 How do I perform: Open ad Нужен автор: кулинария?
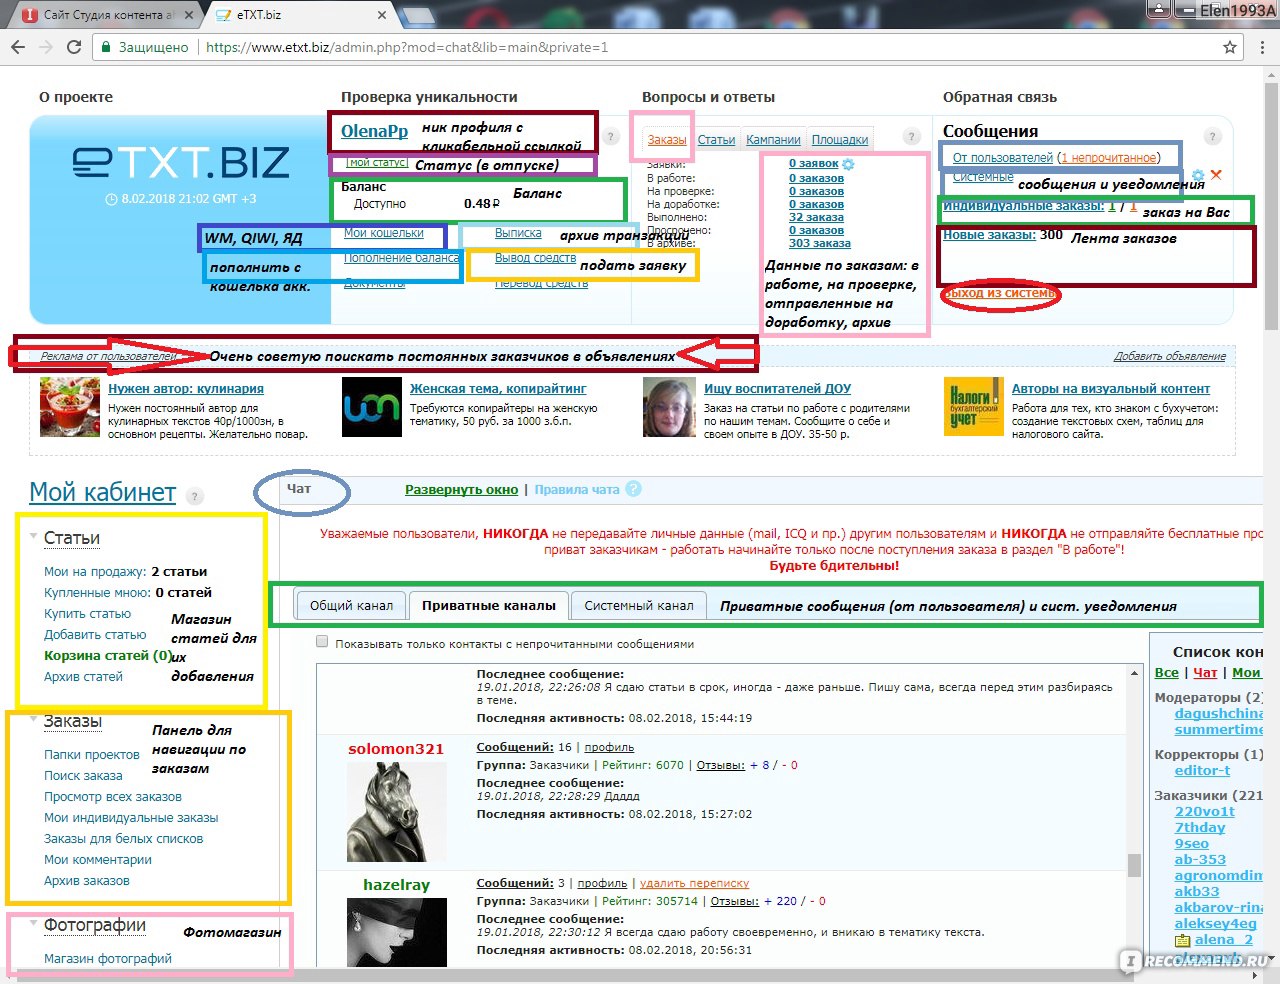pos(186,388)
